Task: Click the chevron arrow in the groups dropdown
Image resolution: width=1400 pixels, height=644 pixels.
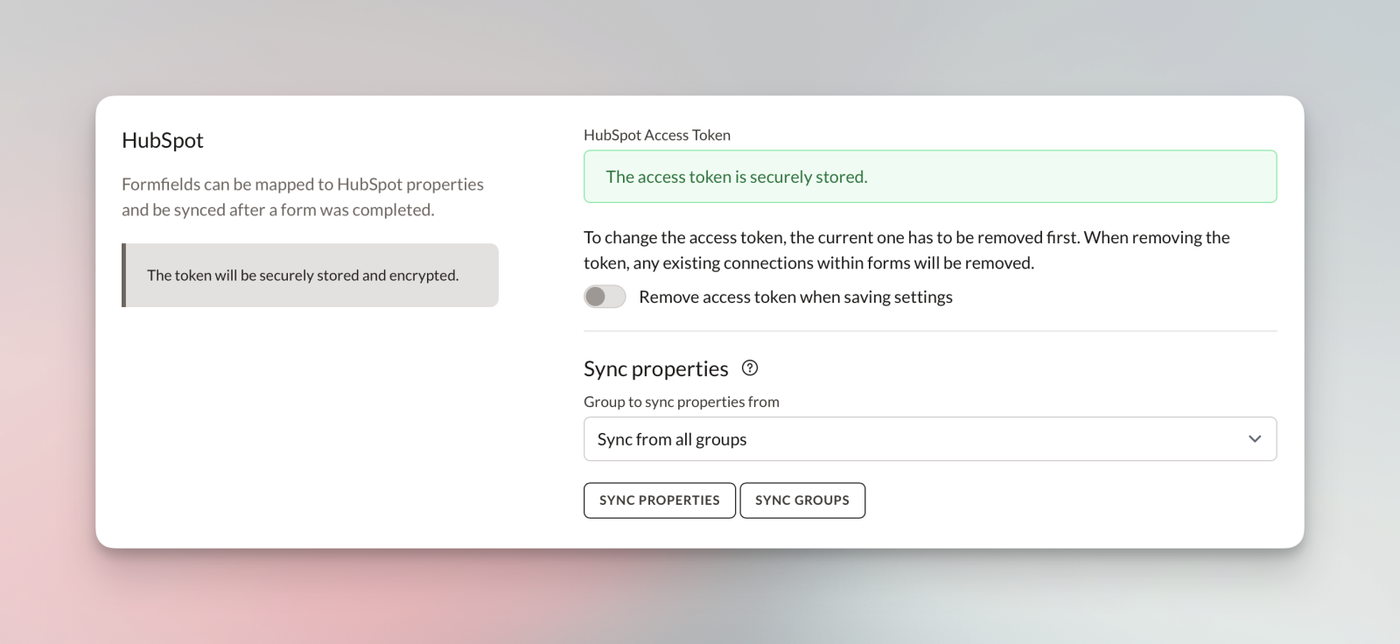Action: pyautogui.click(x=1254, y=439)
